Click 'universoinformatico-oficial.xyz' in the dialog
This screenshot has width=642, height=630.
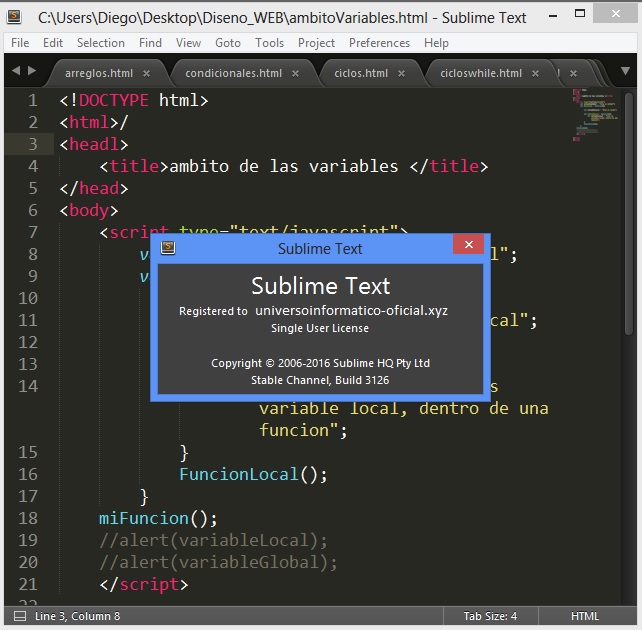[x=351, y=311]
